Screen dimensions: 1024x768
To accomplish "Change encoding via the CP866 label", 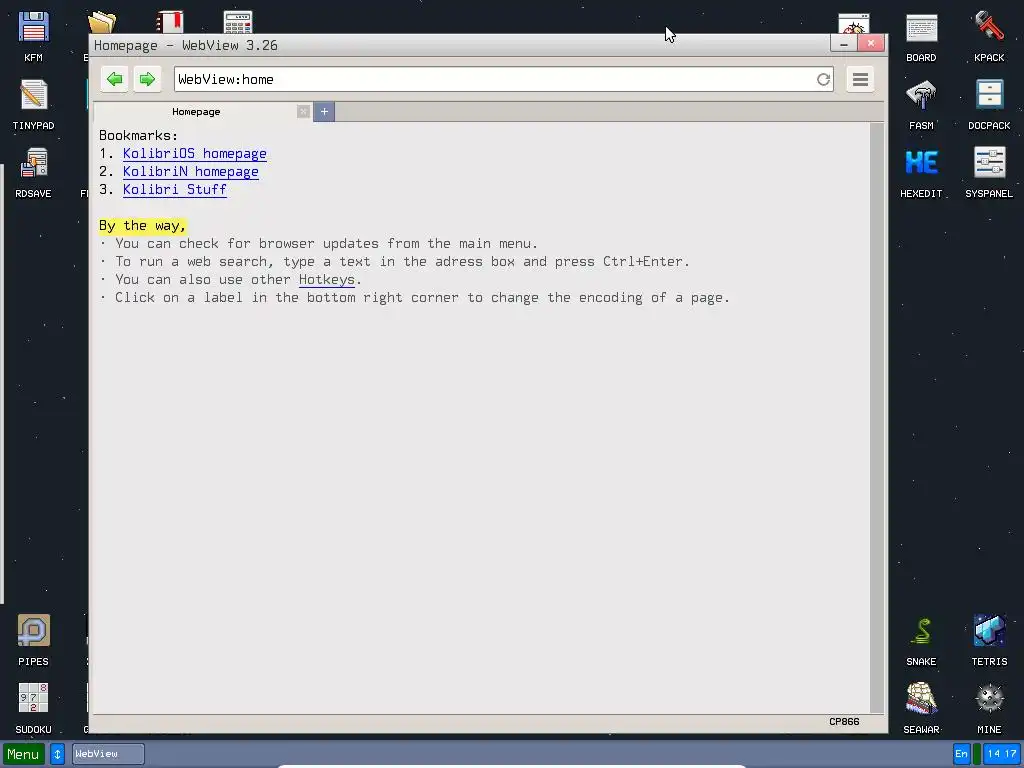I will (x=844, y=722).
